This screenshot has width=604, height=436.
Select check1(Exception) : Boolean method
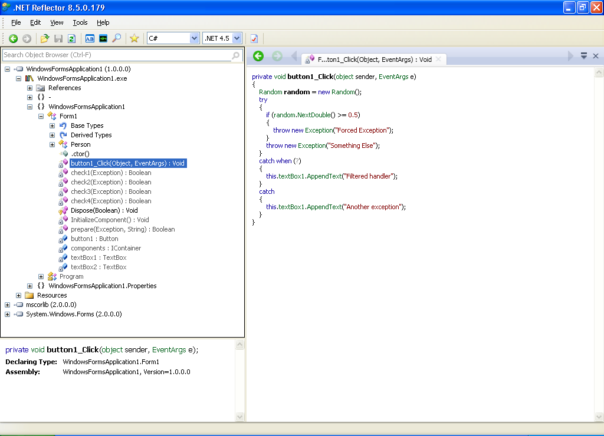[111, 173]
